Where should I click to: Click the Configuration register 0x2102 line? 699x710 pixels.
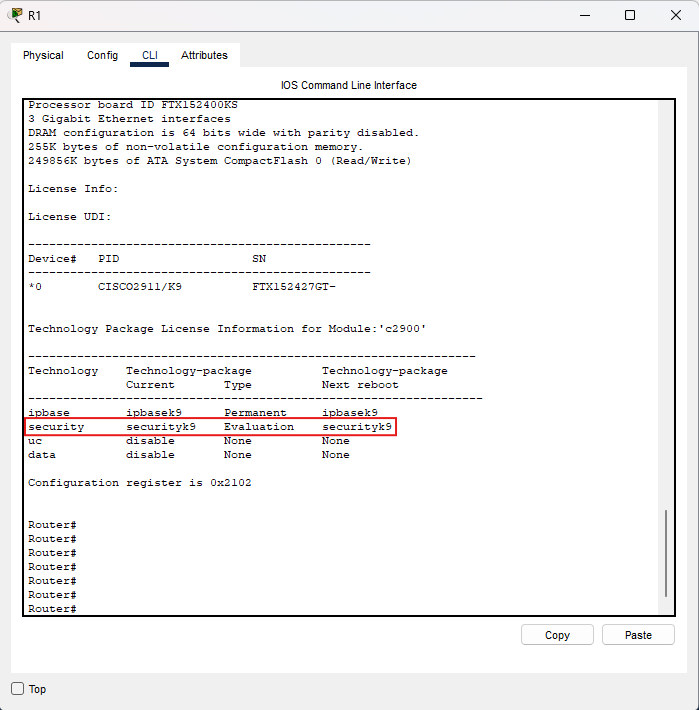[x=140, y=483]
